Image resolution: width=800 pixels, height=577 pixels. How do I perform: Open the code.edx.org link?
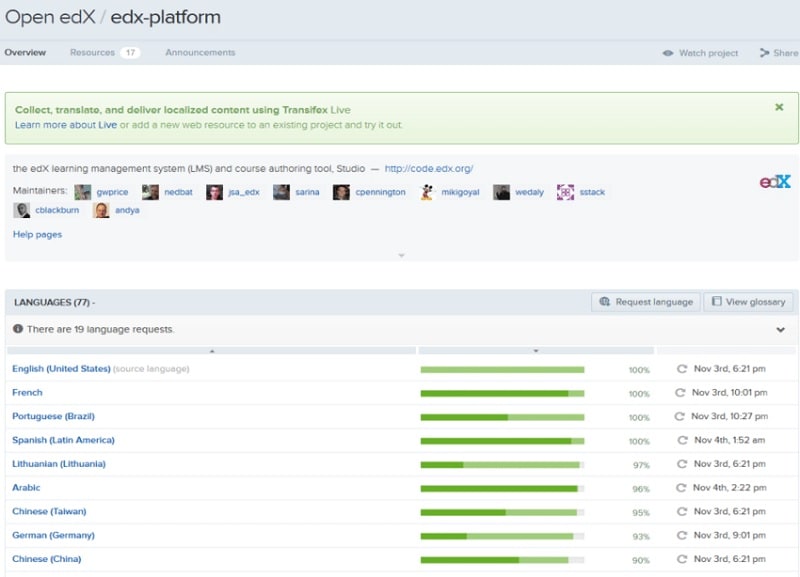[x=429, y=169]
